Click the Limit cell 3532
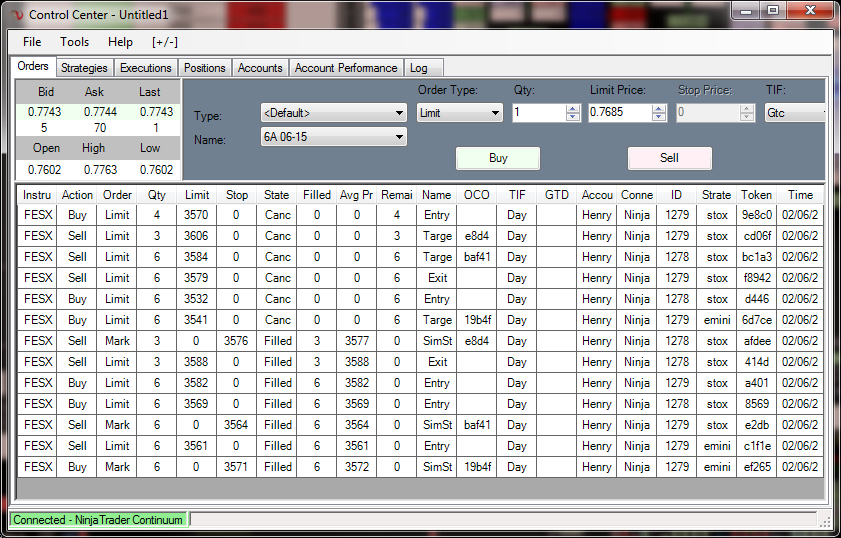The height and width of the screenshot is (538, 841). pos(197,299)
